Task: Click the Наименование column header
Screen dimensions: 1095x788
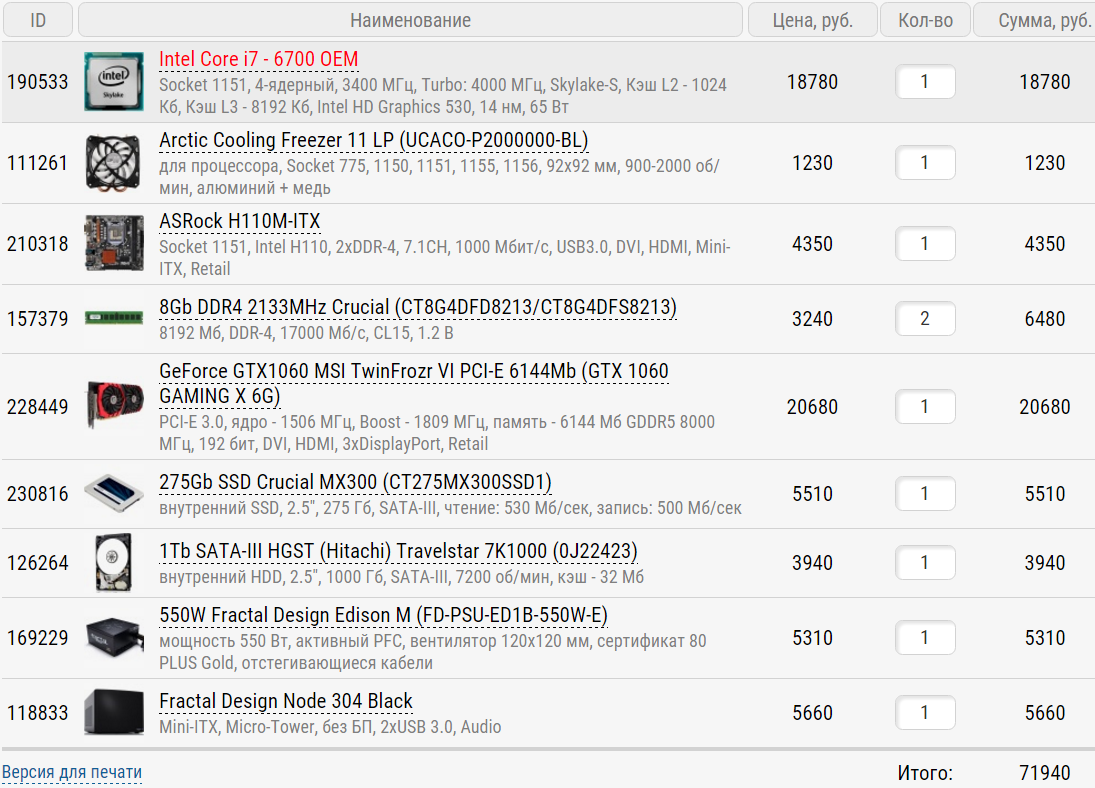Action: pos(410,20)
